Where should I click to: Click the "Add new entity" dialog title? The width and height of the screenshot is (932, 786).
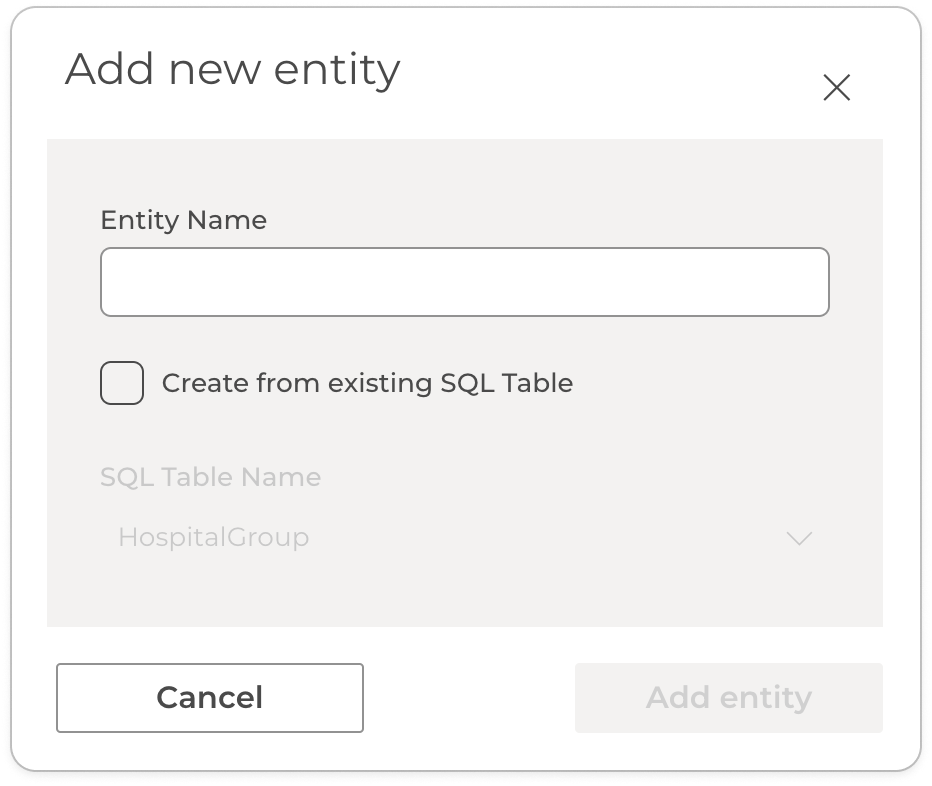point(232,70)
